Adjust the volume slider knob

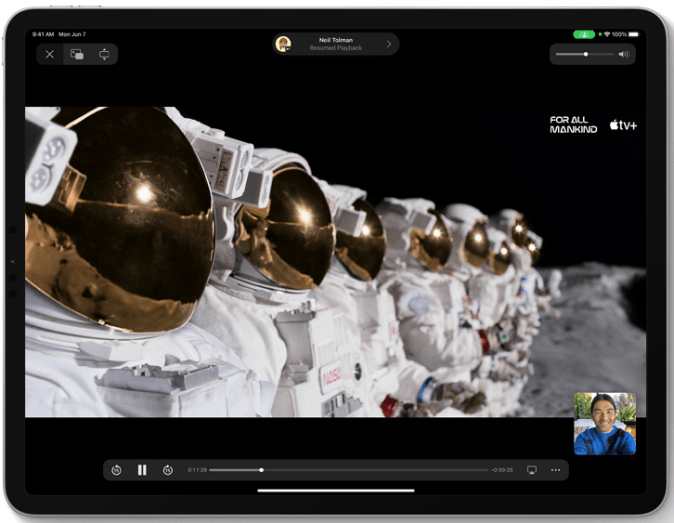[586, 54]
